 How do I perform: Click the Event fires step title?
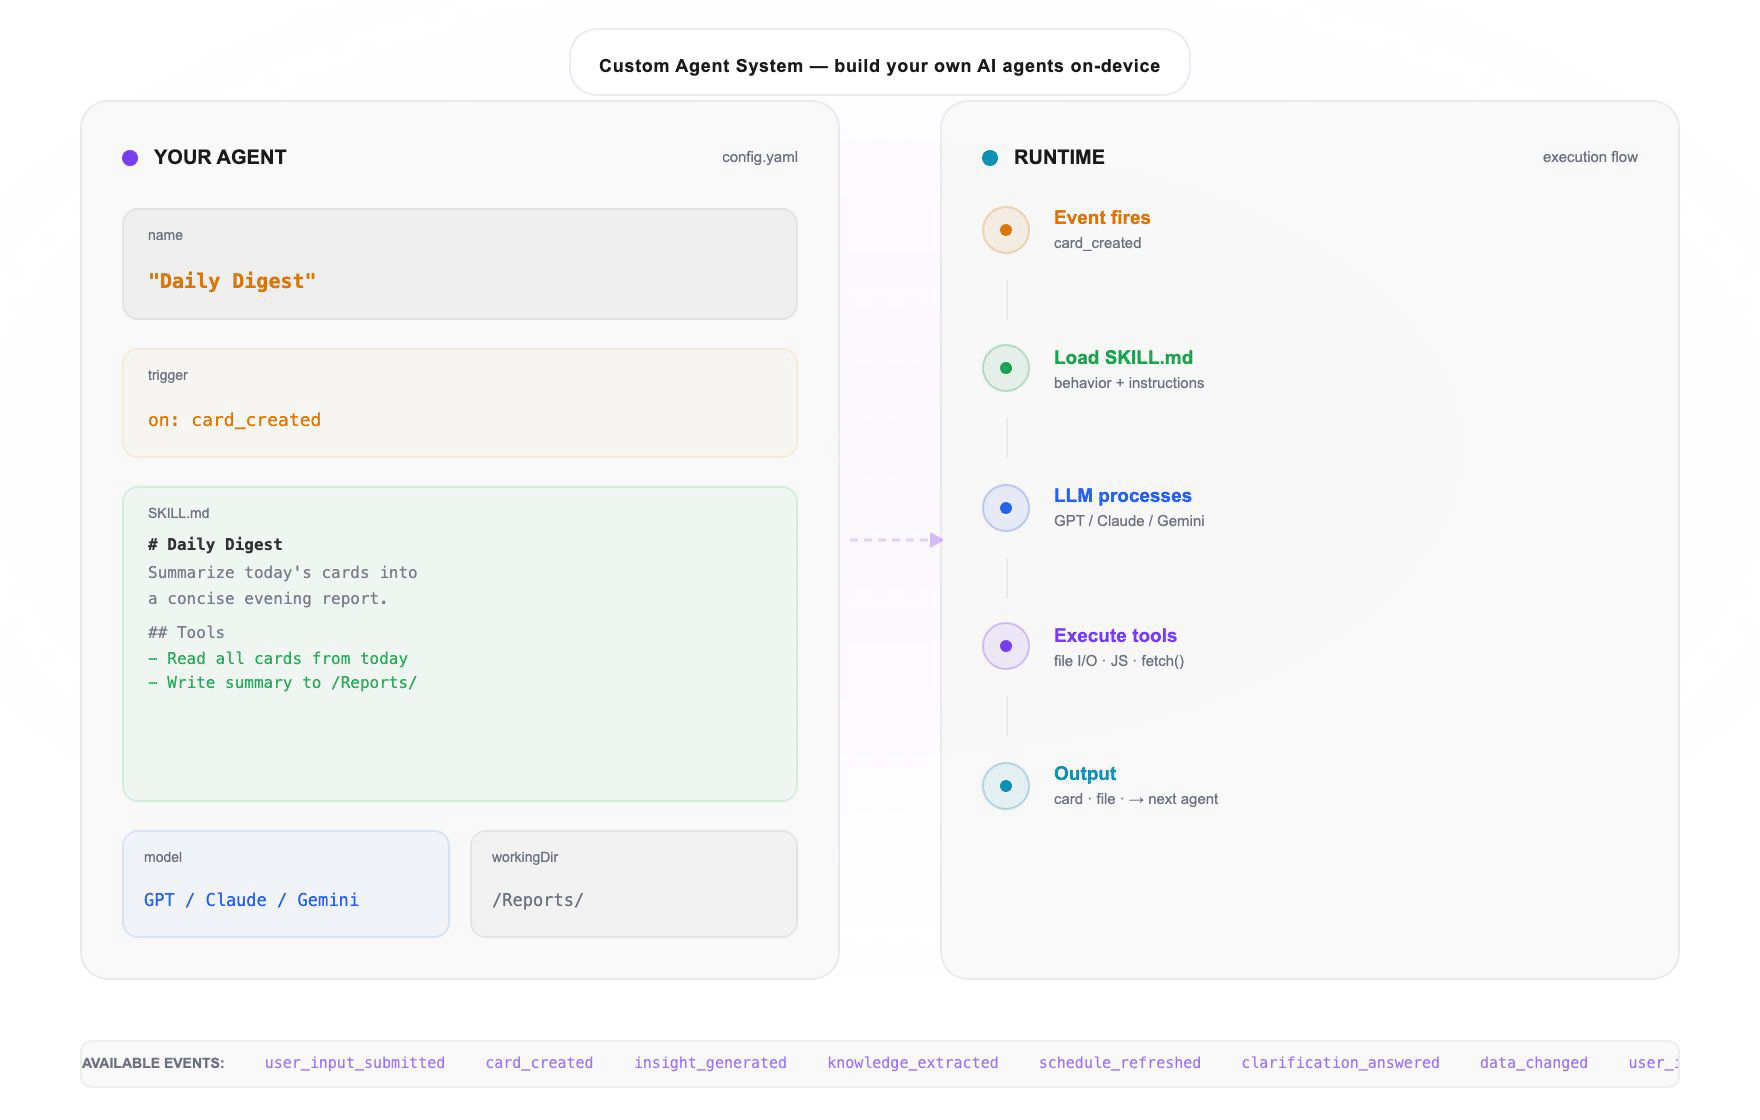[1102, 217]
